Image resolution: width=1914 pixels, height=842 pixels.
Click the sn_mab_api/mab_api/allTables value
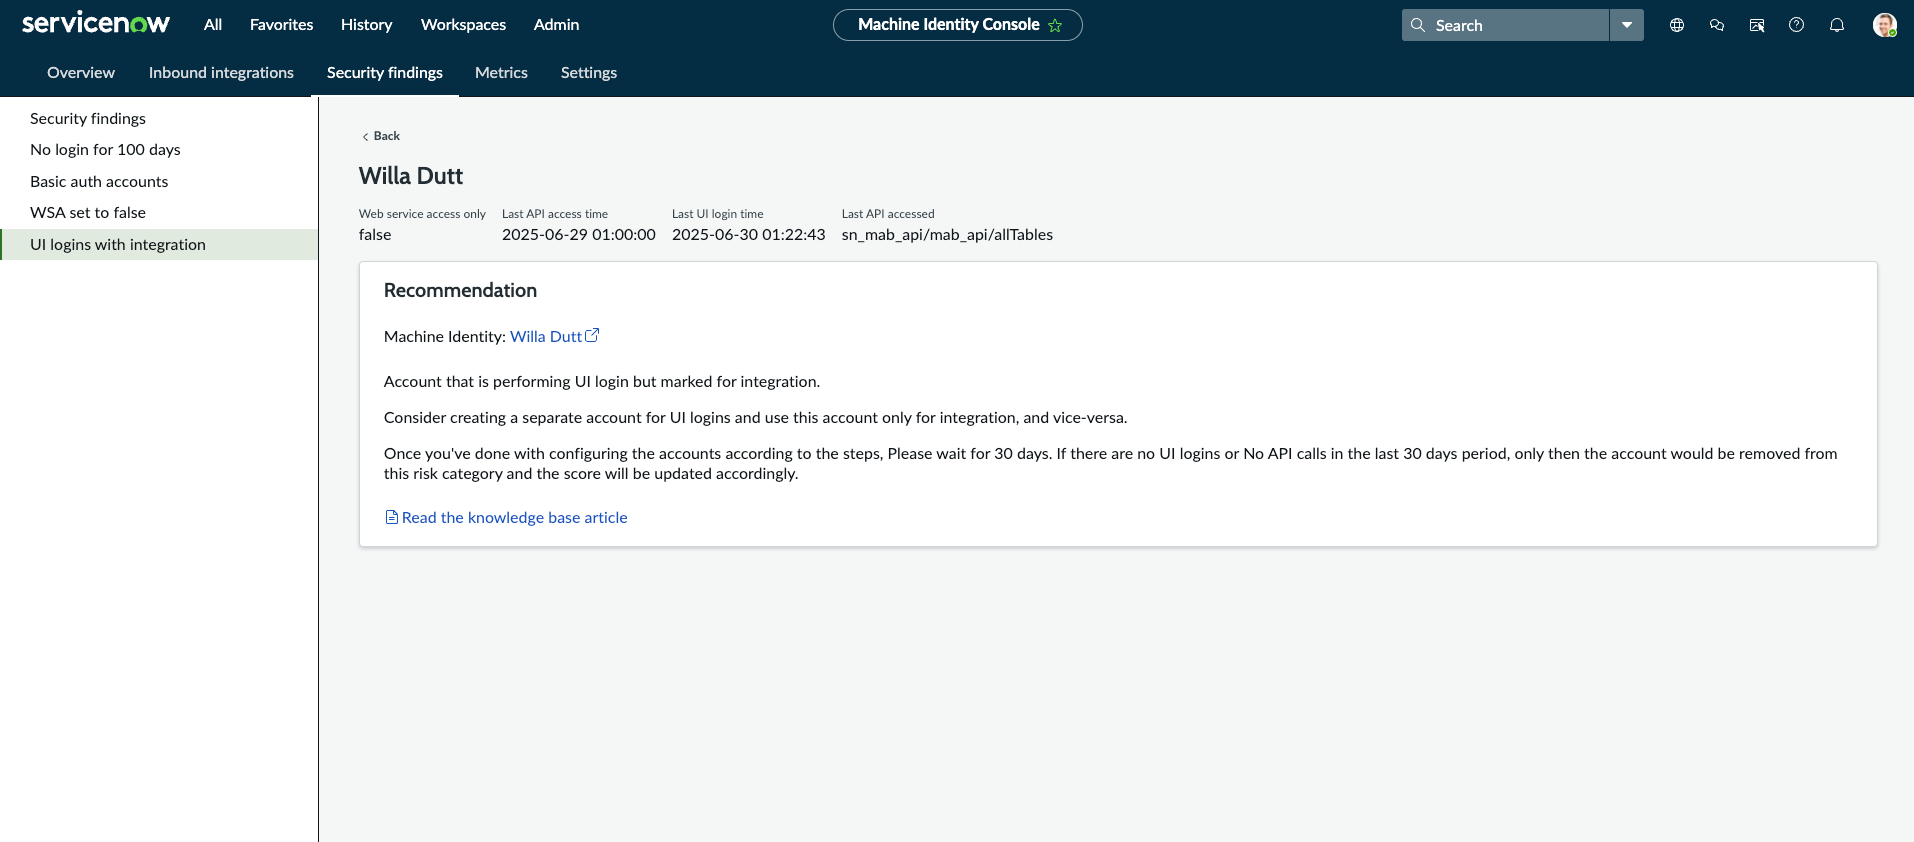947,235
